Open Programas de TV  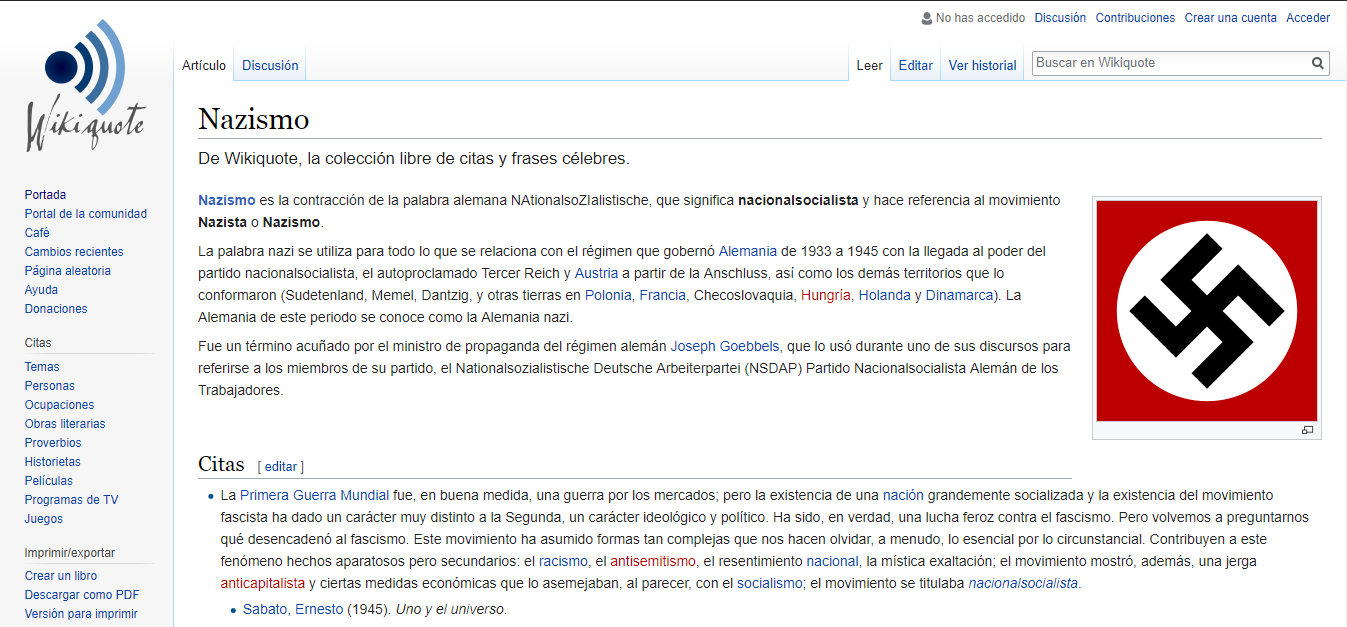click(x=71, y=500)
